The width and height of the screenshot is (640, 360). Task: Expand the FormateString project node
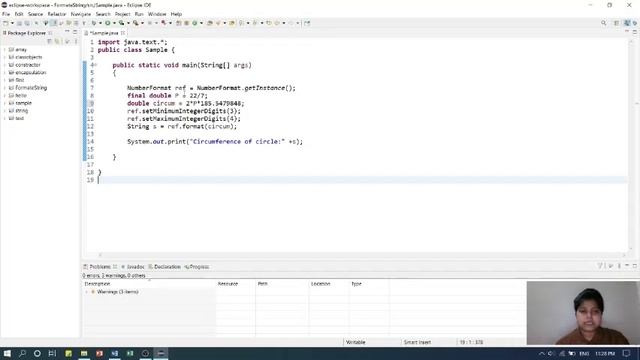point(4,88)
